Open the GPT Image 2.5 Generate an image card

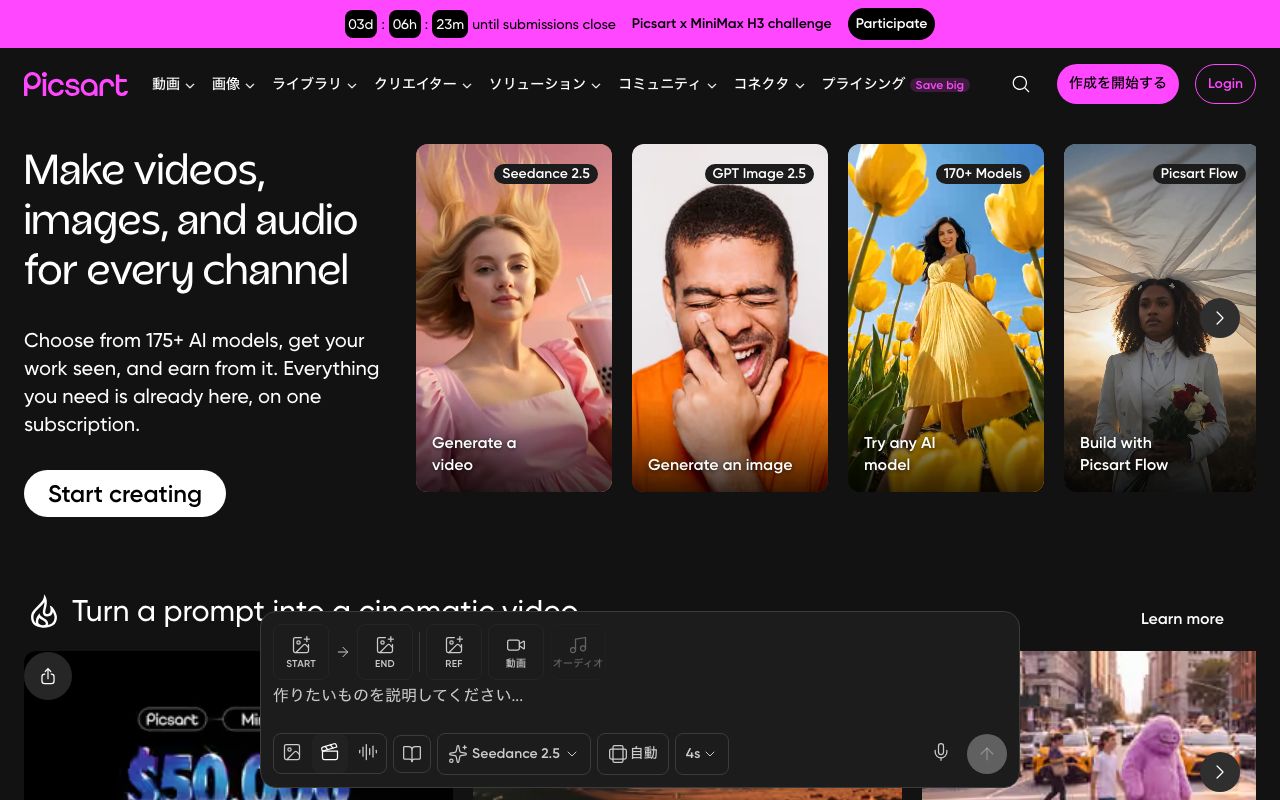730,318
